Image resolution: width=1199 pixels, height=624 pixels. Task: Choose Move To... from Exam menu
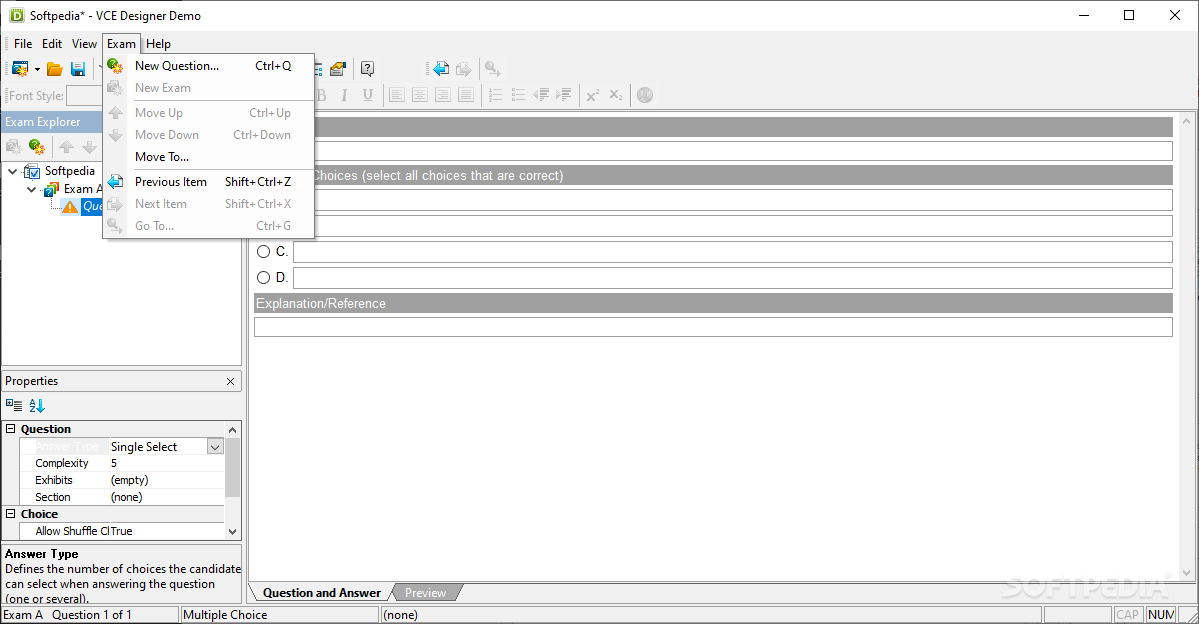(x=209, y=157)
